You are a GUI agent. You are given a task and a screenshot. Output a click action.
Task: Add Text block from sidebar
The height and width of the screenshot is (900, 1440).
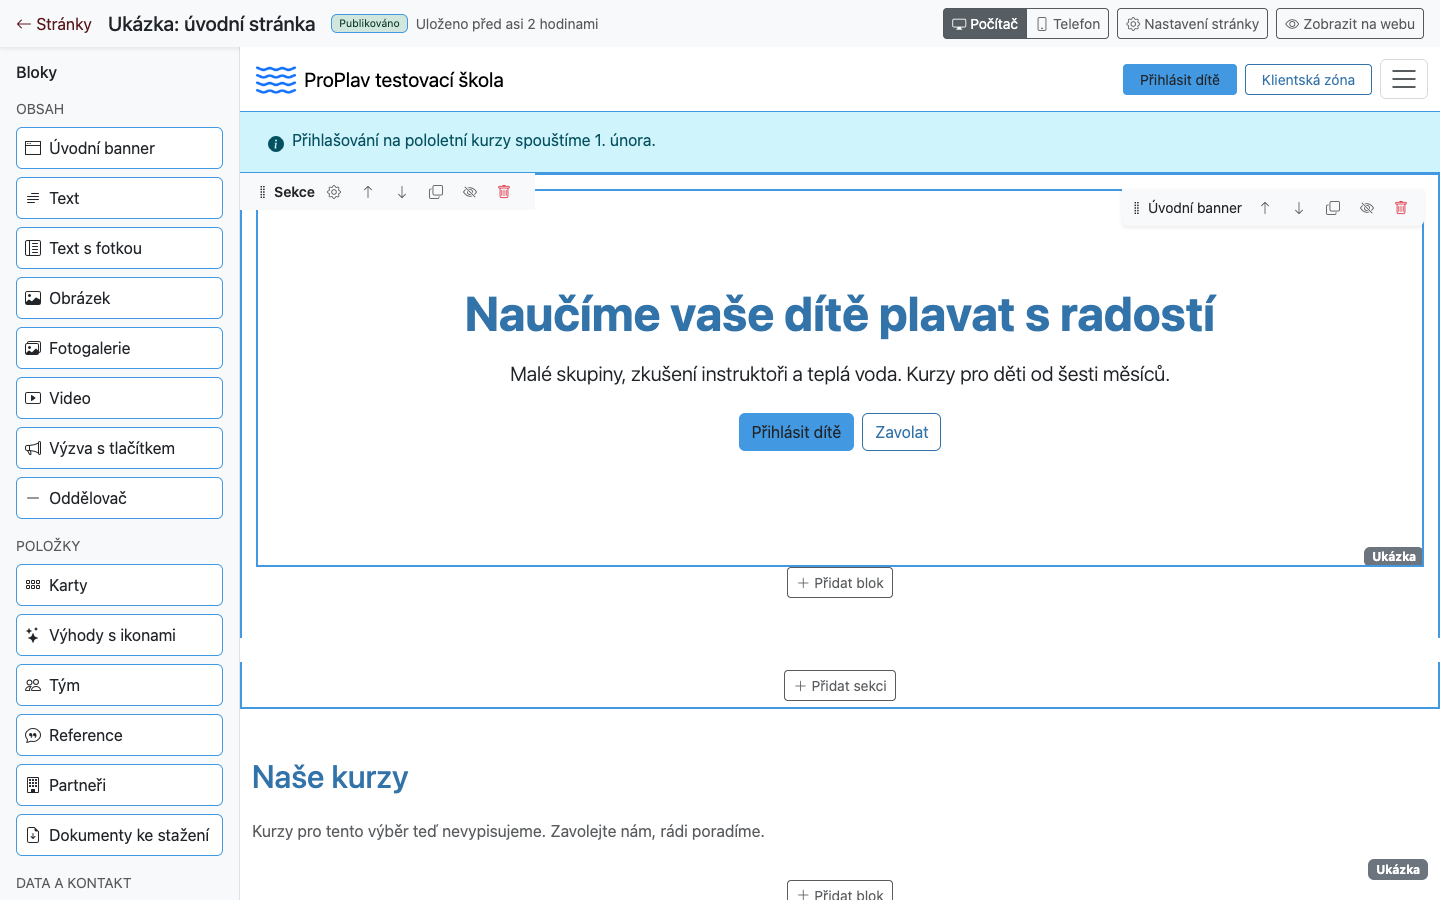(x=119, y=198)
